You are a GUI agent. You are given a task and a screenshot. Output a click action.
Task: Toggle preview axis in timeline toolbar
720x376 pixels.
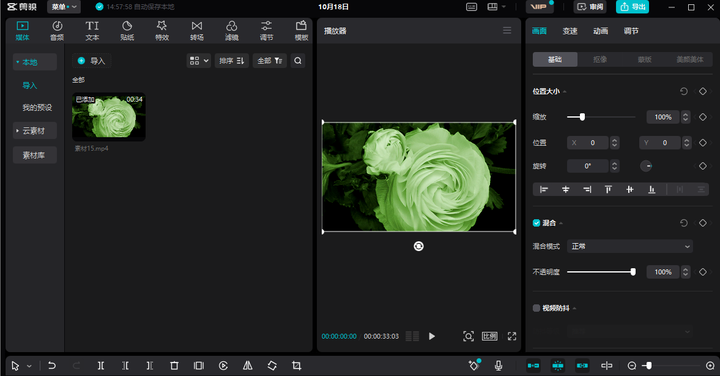(607, 365)
